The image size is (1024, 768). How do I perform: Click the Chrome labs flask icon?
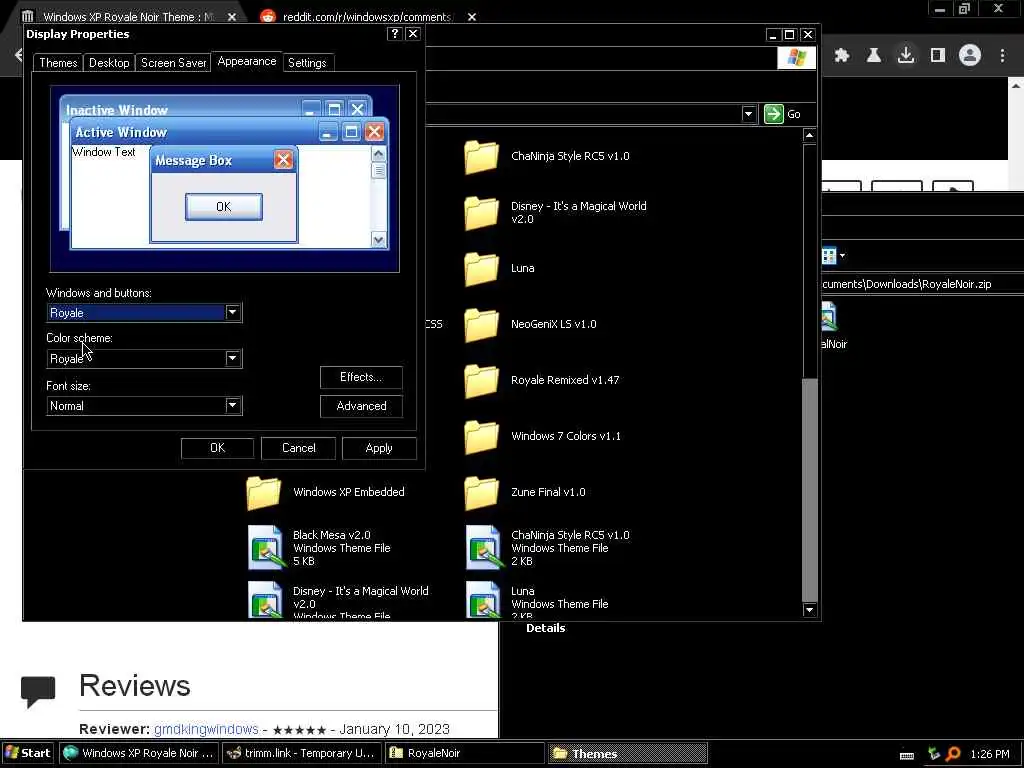pos(874,56)
